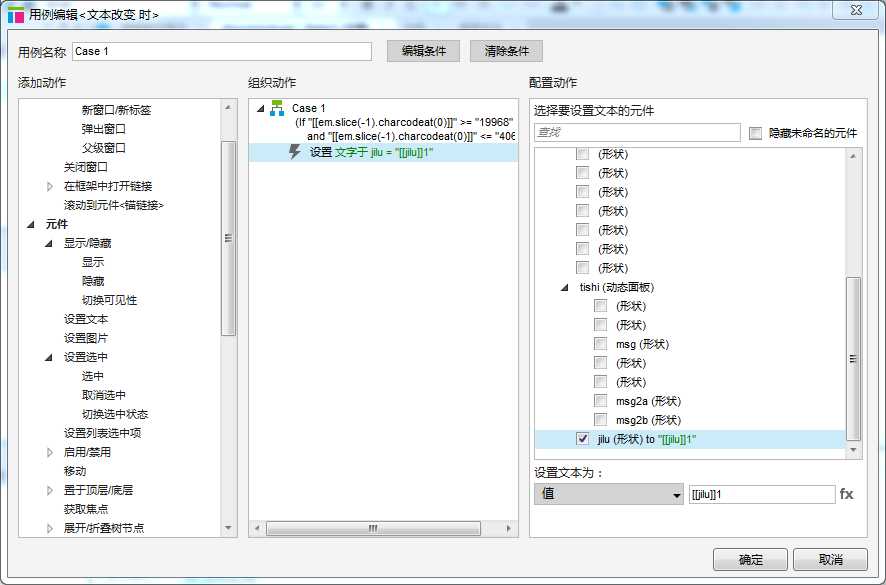Click the 编辑条件 button
Image resolution: width=886 pixels, height=585 pixels.
[423, 51]
